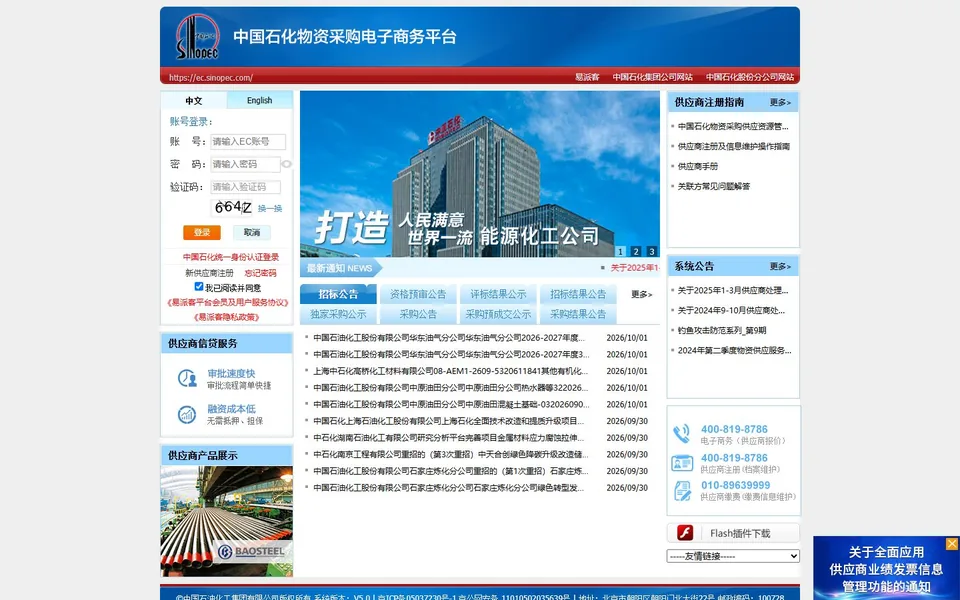Click the orange 登录 button
This screenshot has height=600, width=960.
tap(201, 232)
